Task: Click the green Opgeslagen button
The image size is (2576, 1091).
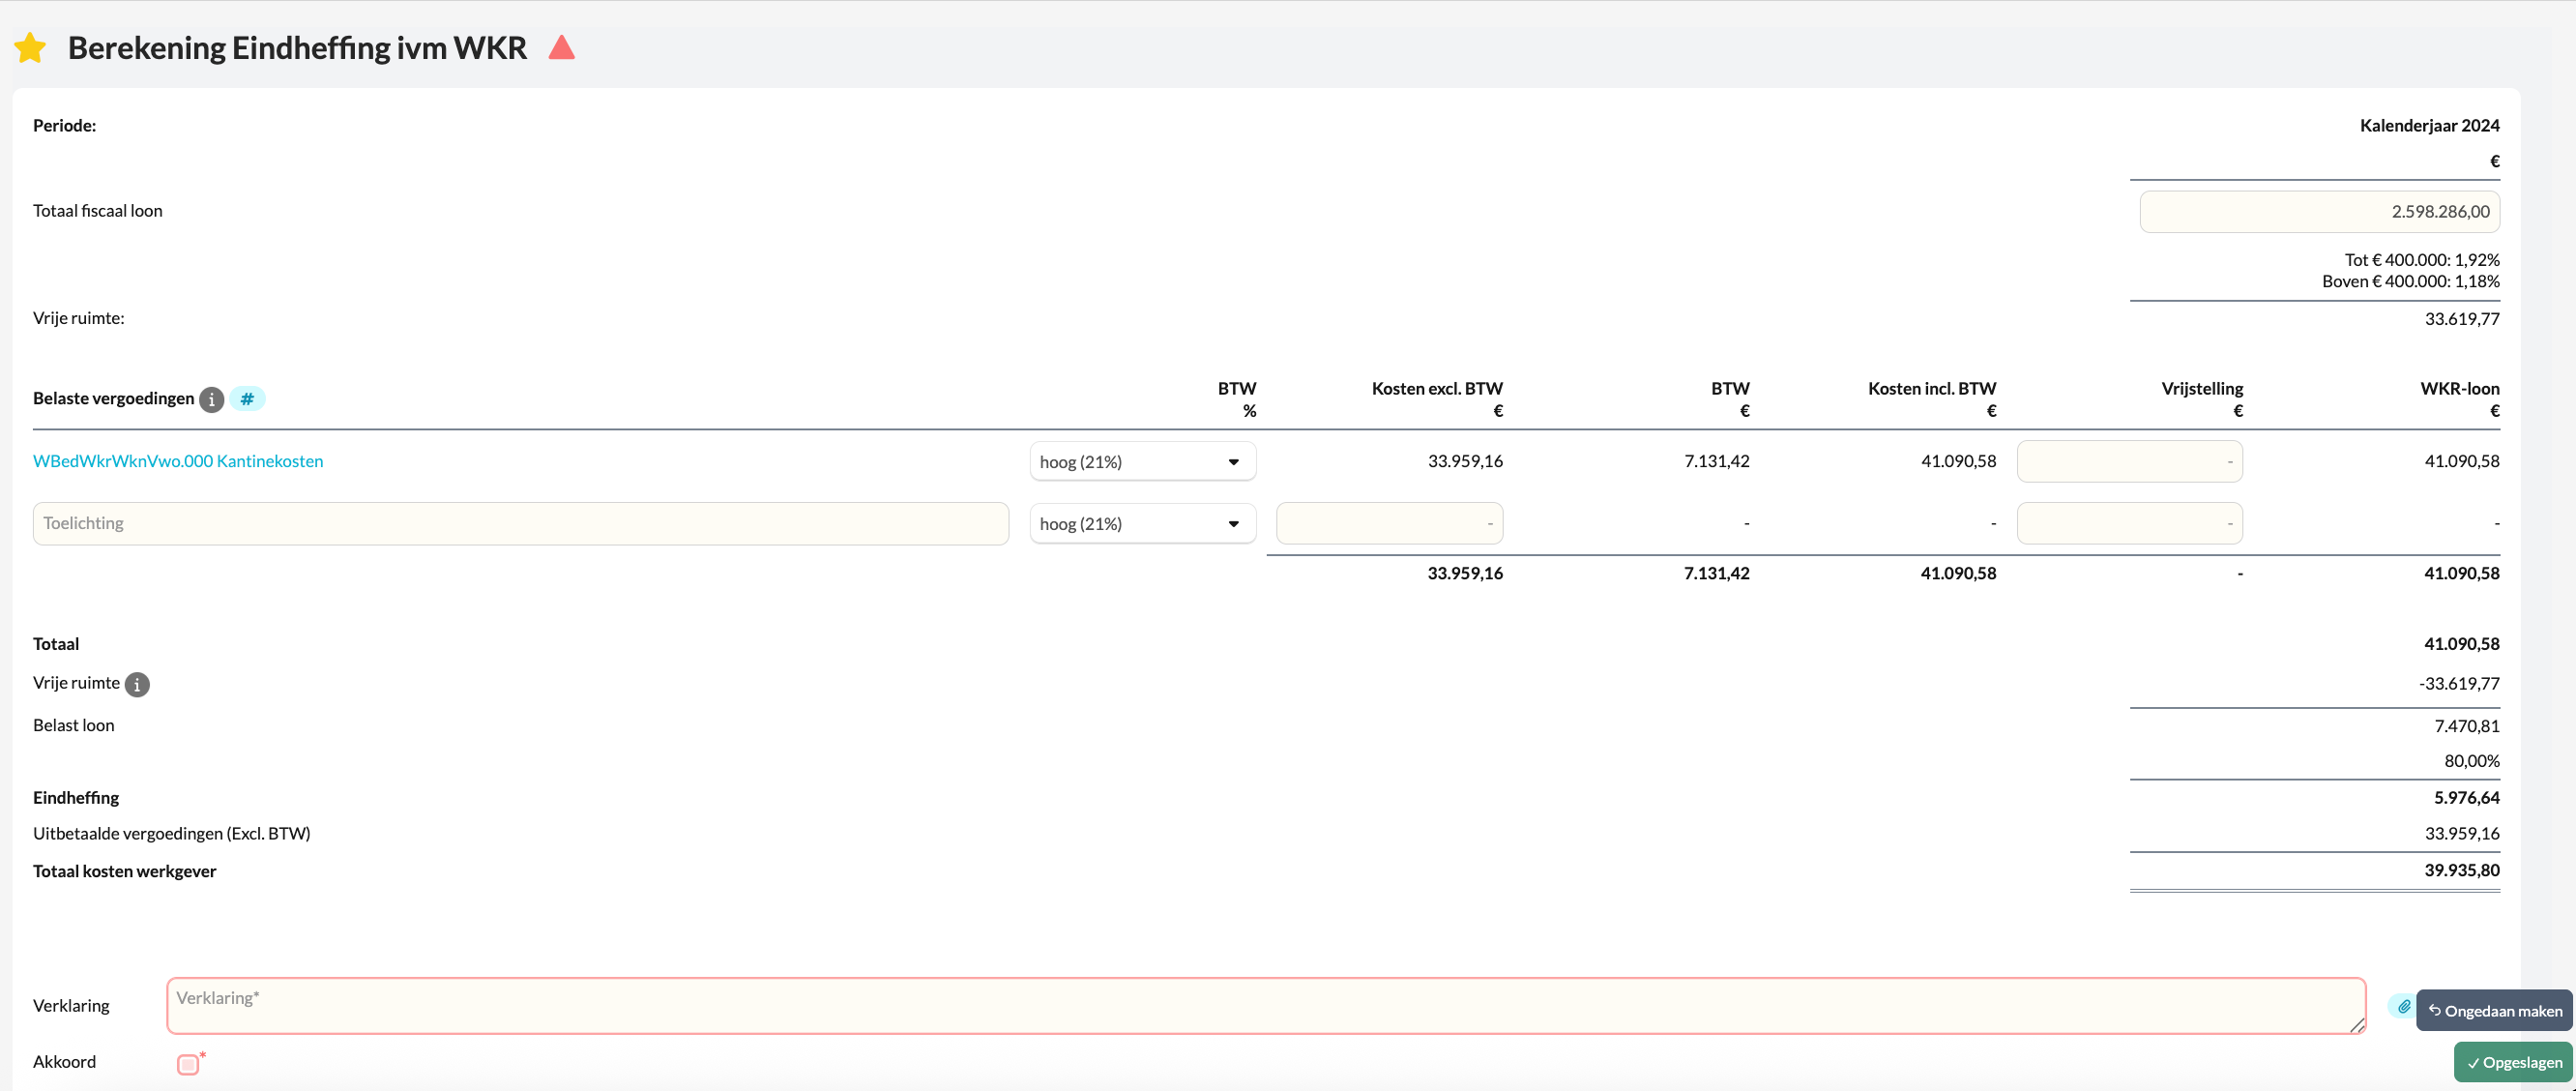Action: [2513, 1062]
